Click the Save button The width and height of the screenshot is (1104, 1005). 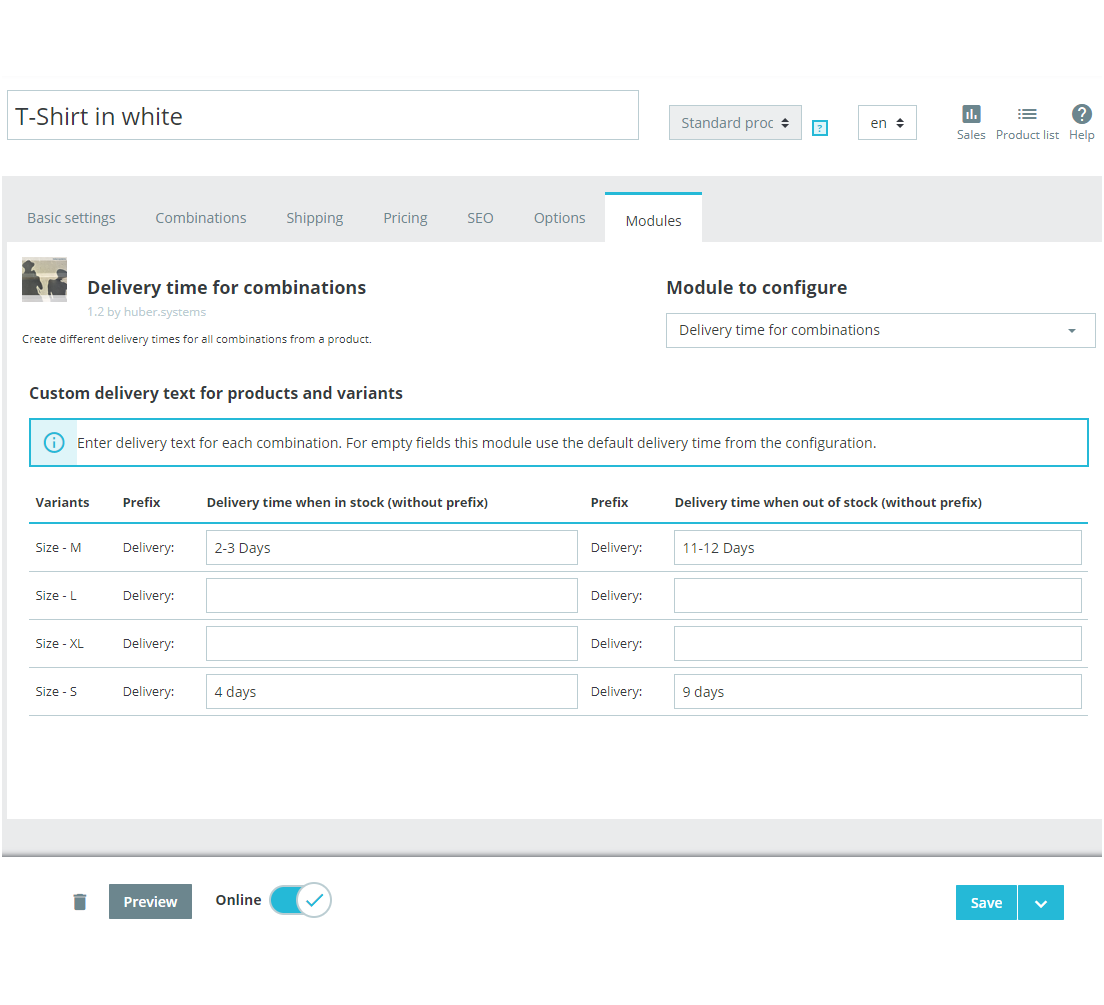986,903
